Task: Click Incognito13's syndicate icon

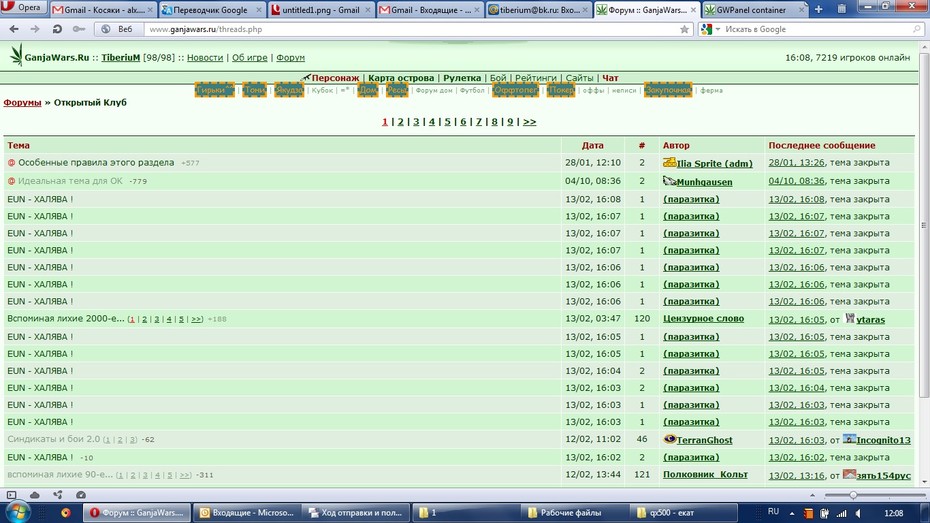Action: click(849, 439)
